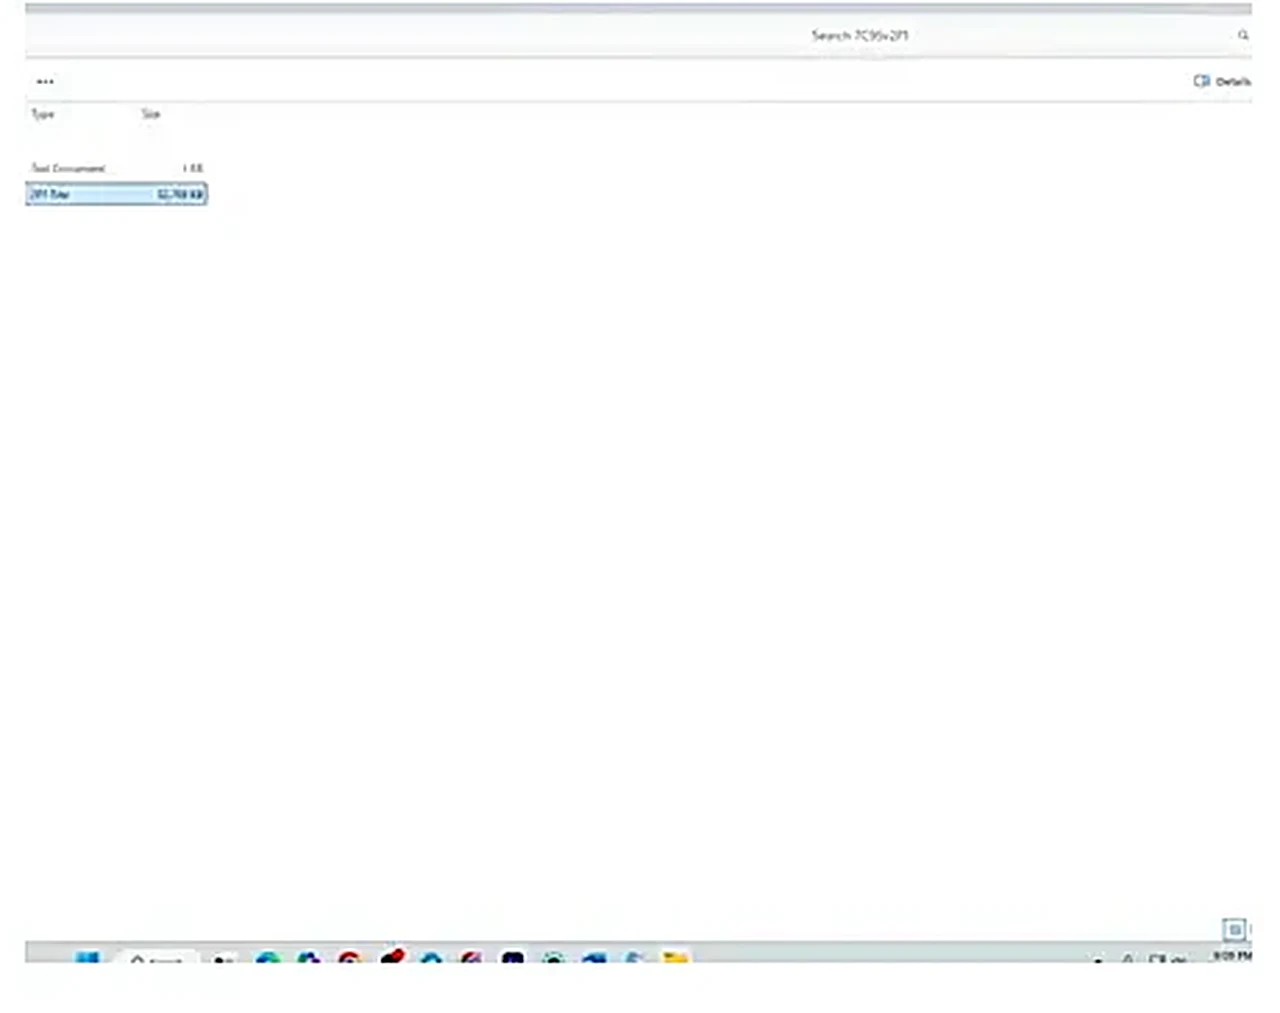Click the size value of the 2PI File
This screenshot has height=1013, width=1280.
(x=180, y=194)
